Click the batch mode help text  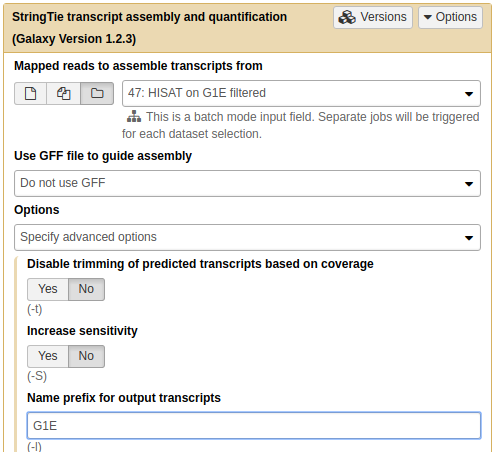coord(301,125)
